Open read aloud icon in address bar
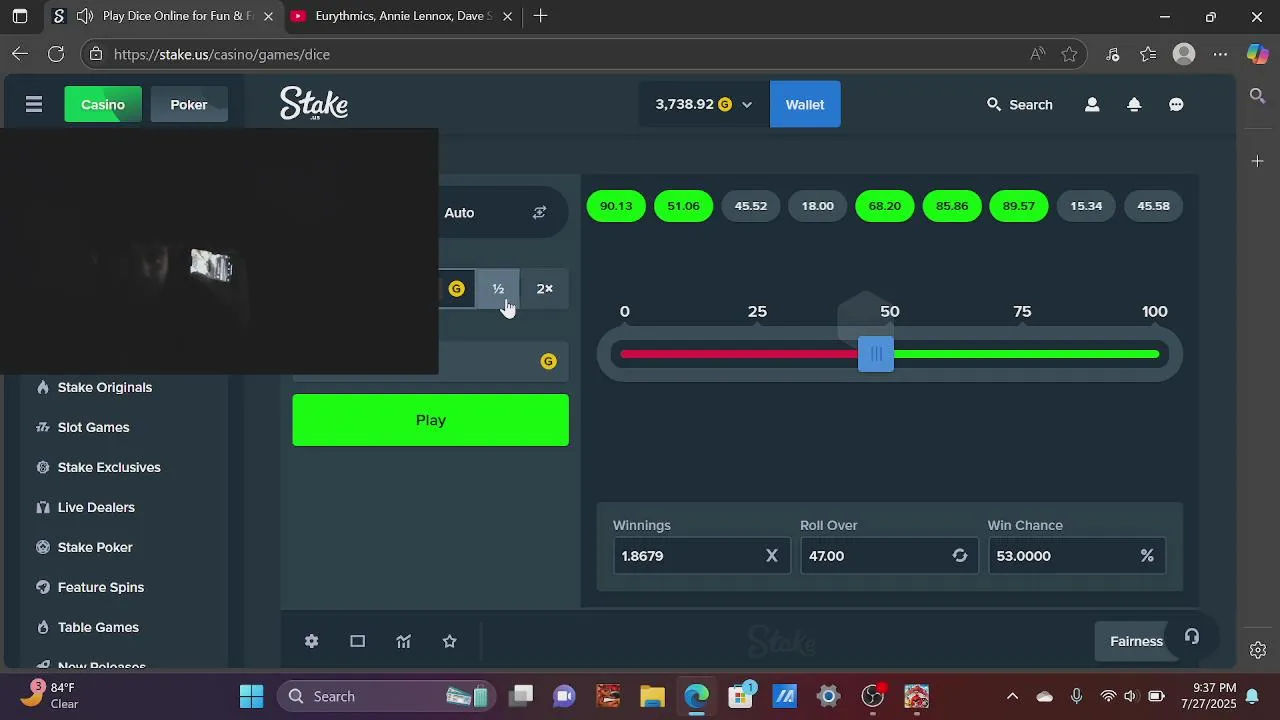This screenshot has width=1280, height=720. click(1038, 54)
